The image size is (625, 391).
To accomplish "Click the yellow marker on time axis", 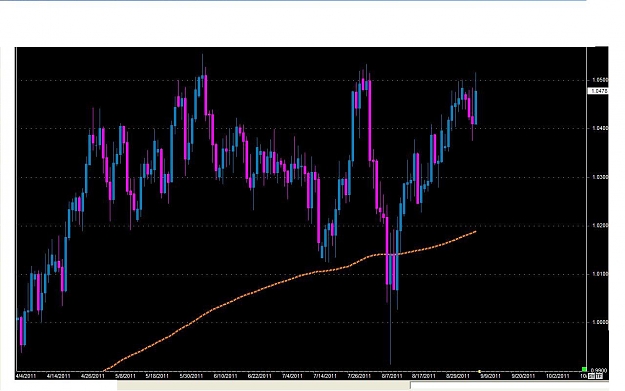I will [480, 371].
